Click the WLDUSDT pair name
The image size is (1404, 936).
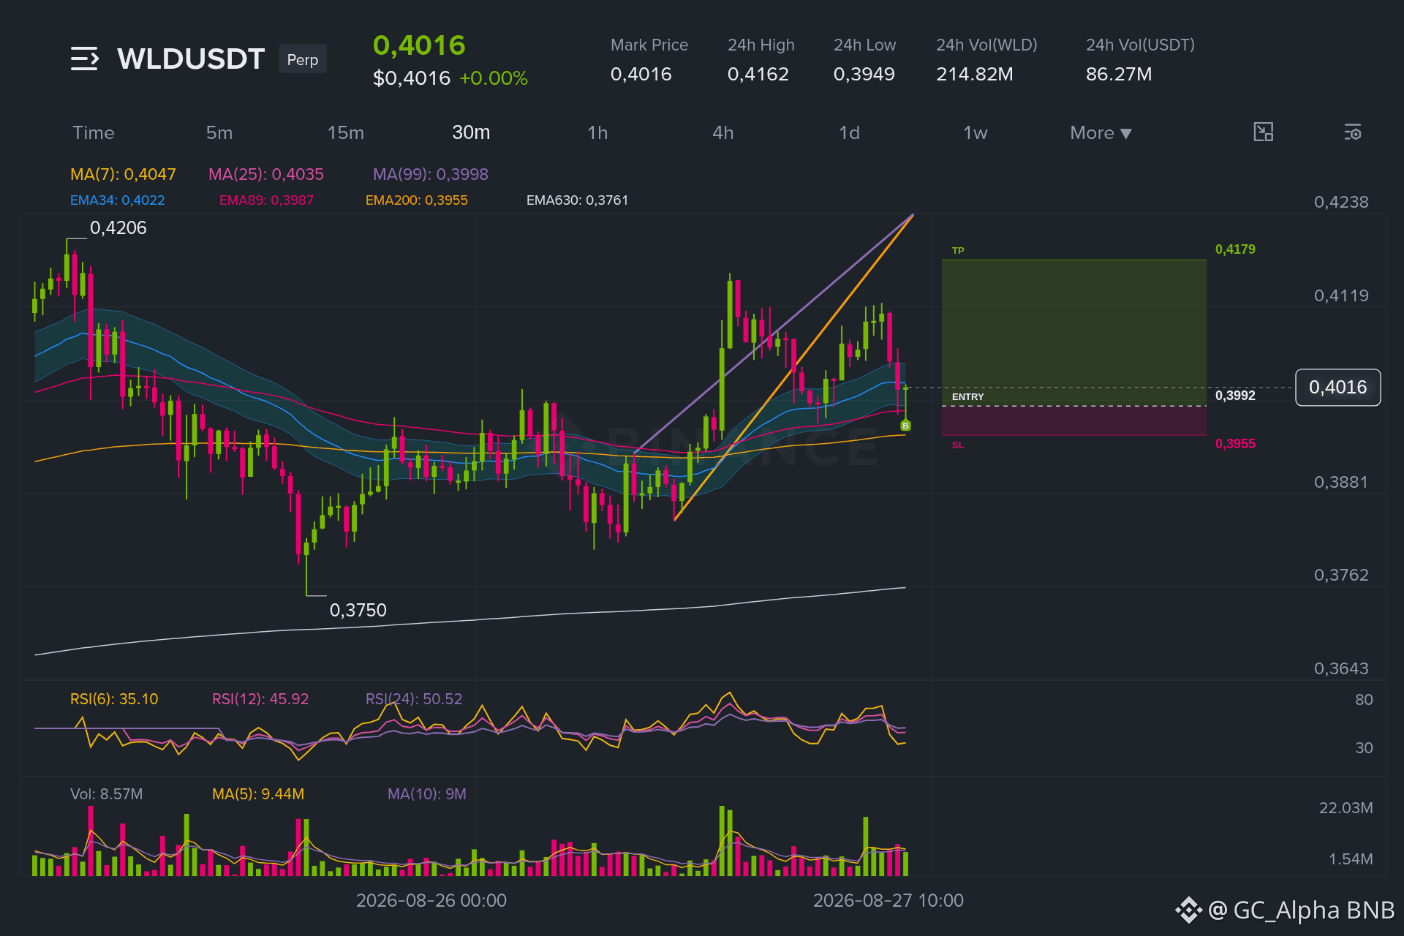click(191, 59)
